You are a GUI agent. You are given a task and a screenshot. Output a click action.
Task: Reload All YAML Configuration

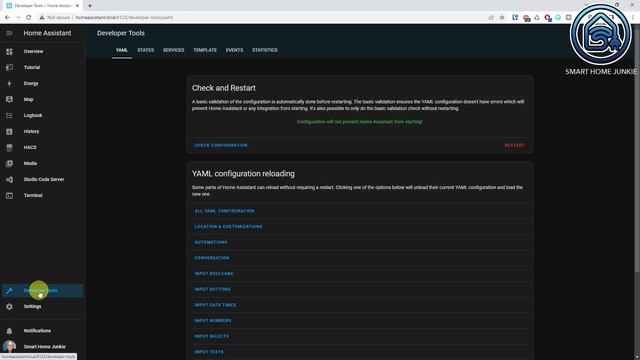(224, 211)
